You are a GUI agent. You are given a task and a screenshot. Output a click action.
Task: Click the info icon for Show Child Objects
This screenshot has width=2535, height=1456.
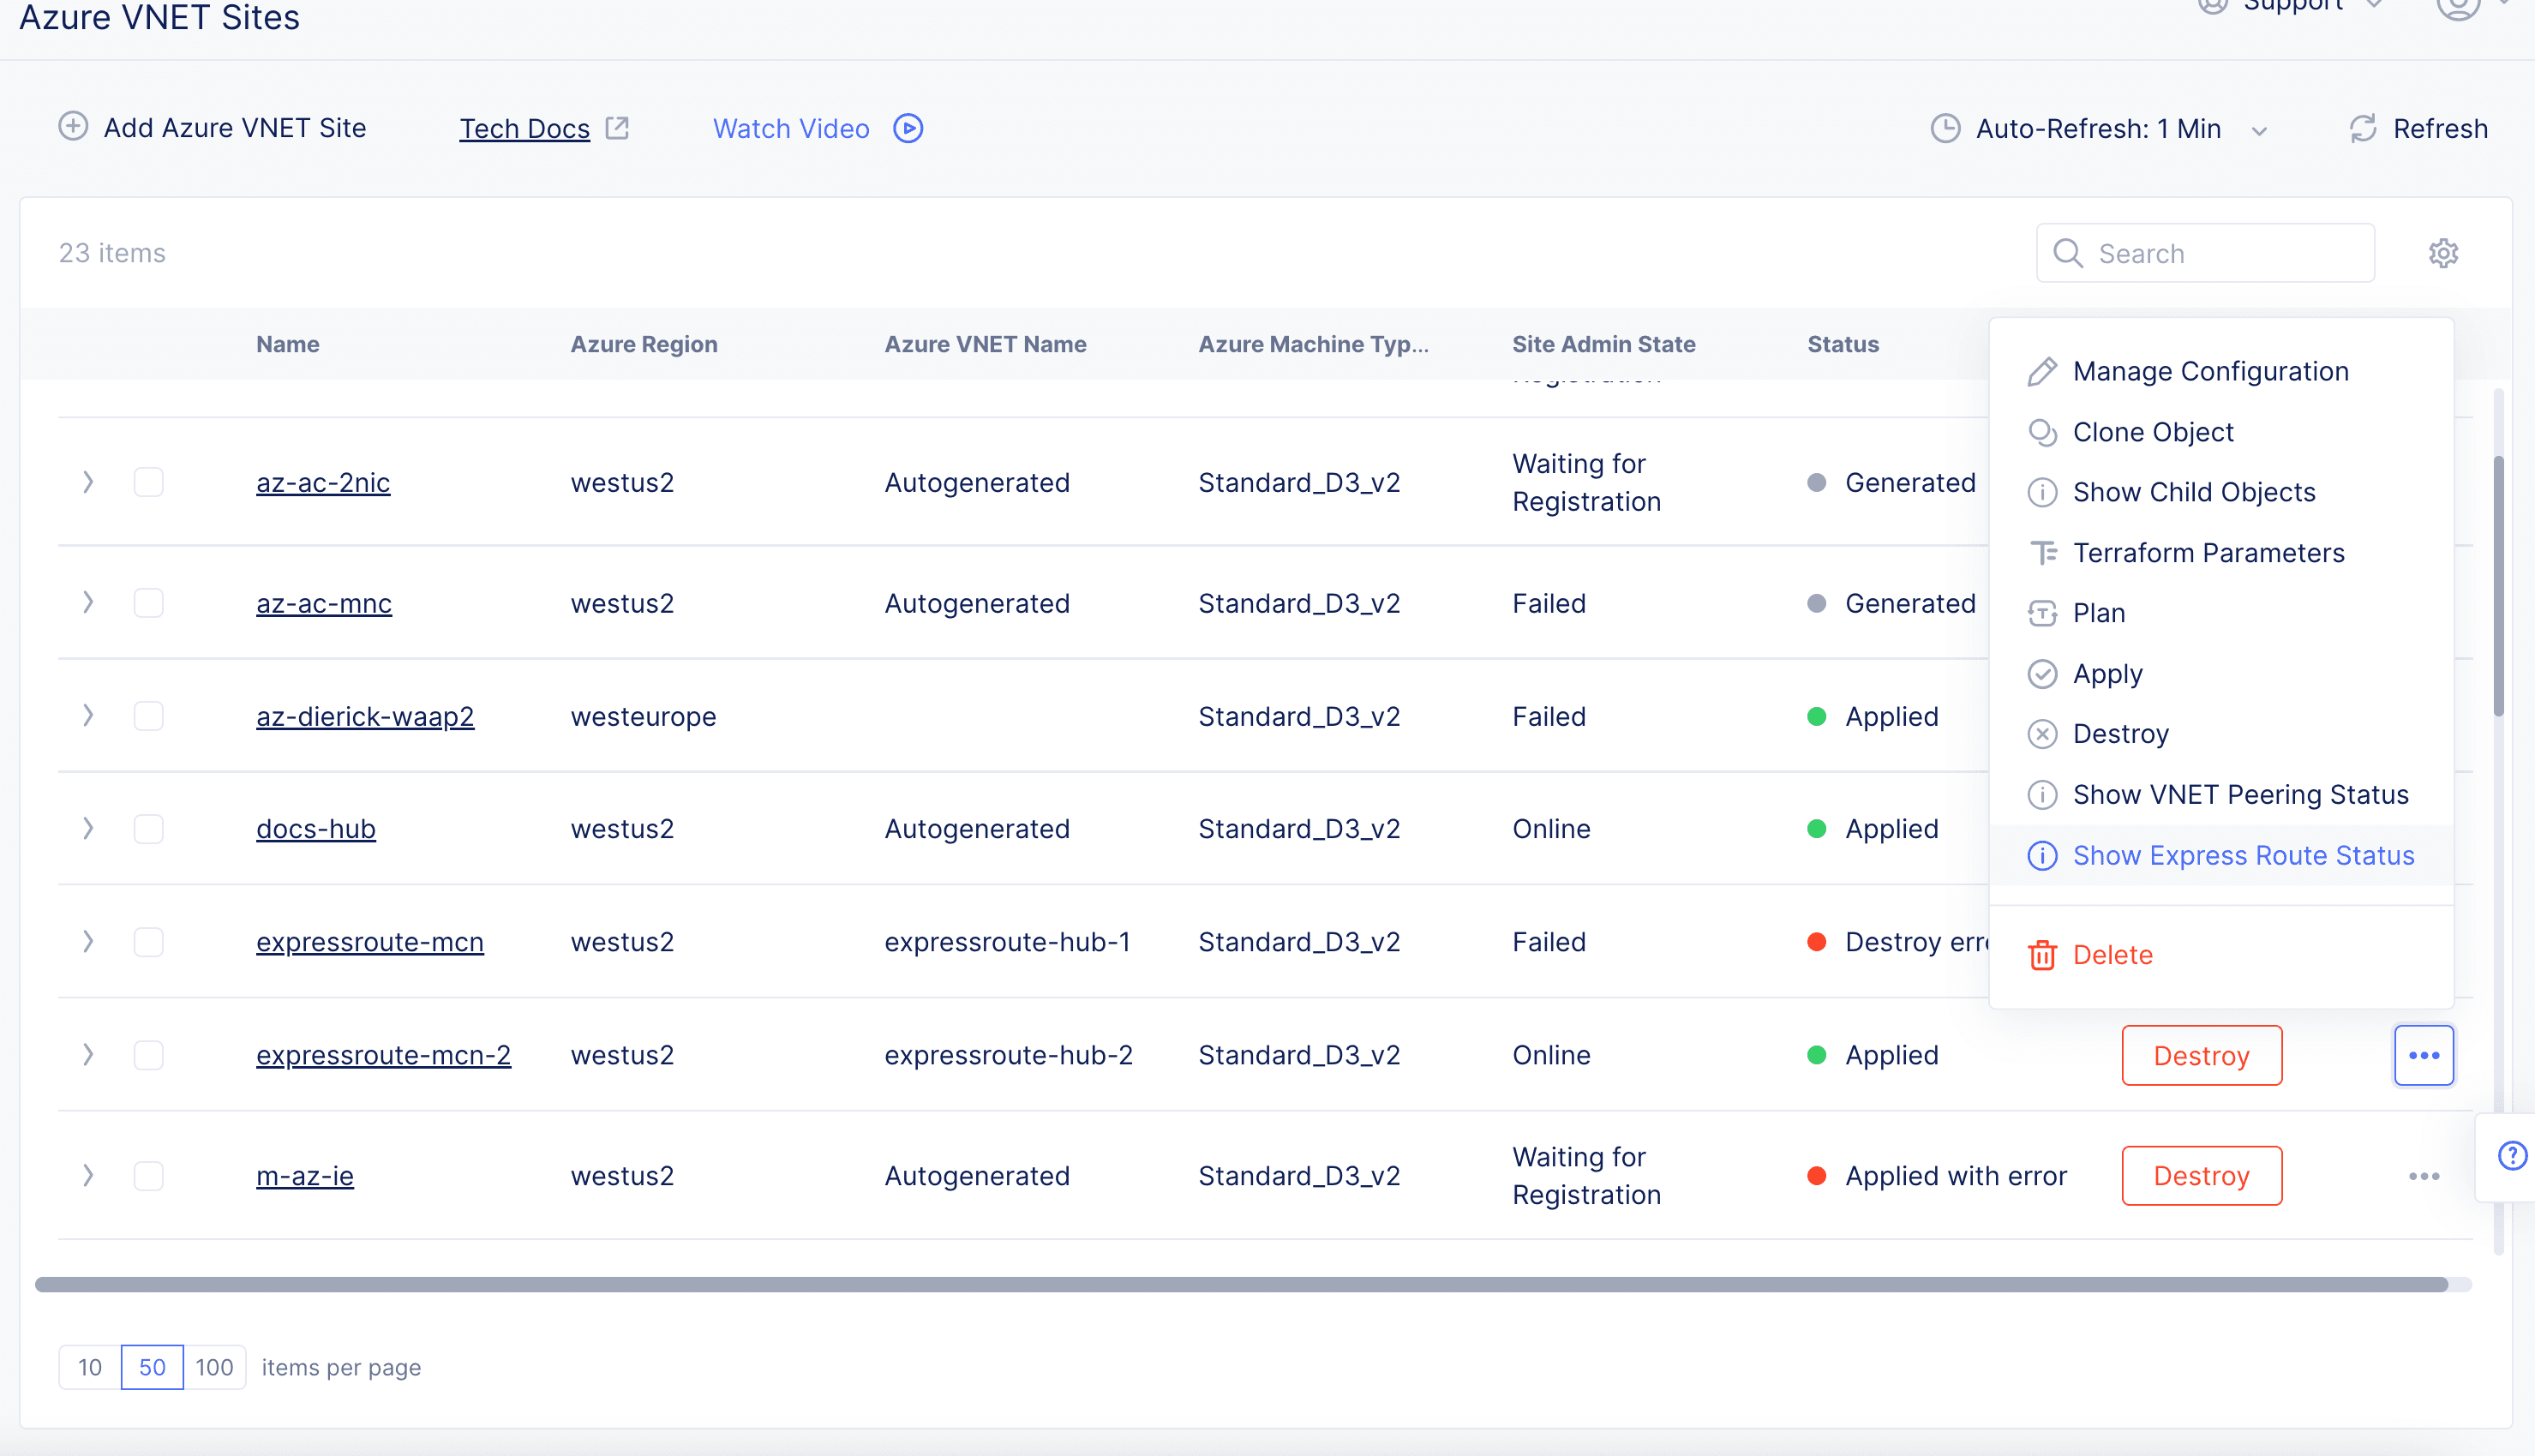pyautogui.click(x=2042, y=493)
